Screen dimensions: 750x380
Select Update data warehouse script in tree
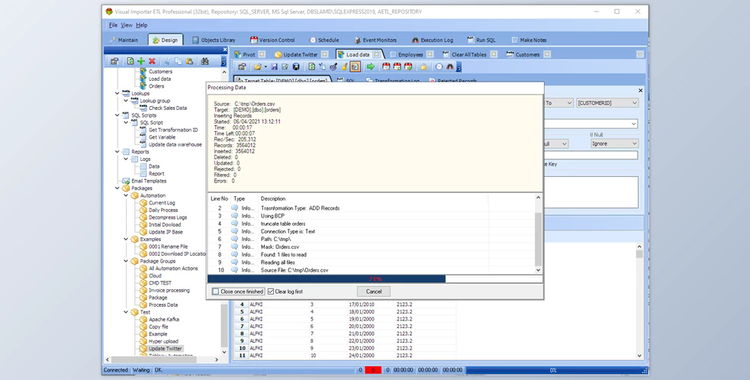pyautogui.click(x=175, y=145)
